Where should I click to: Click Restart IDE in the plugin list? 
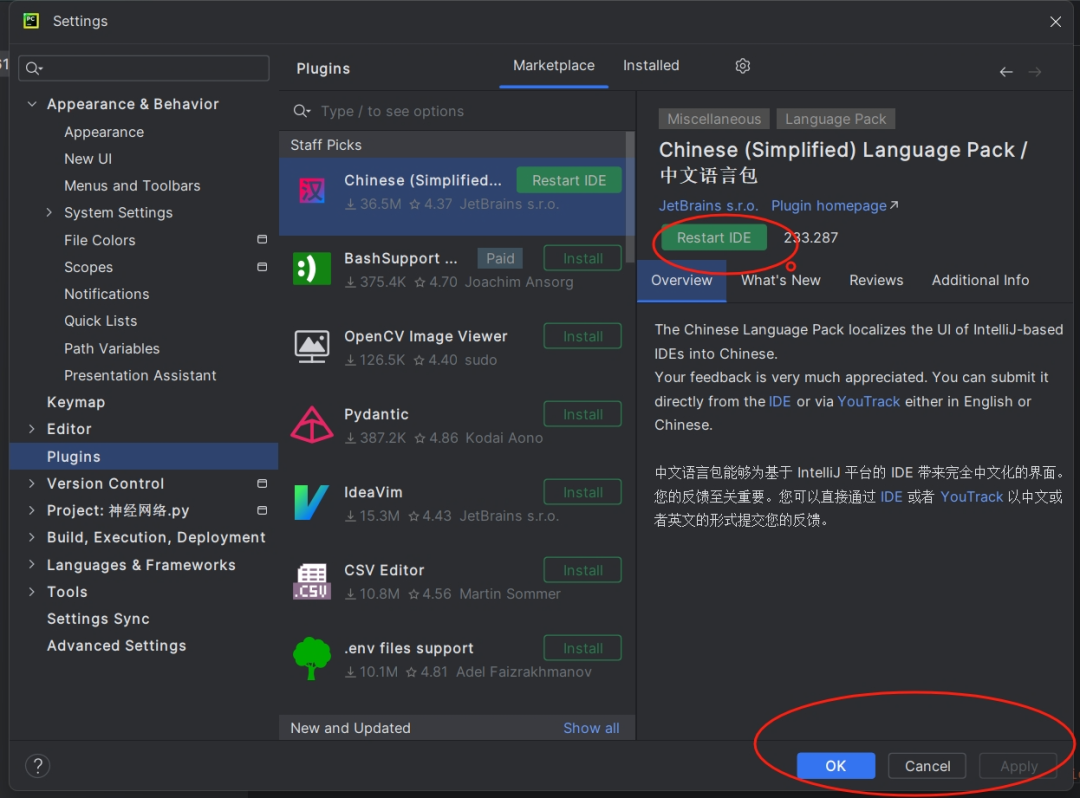click(x=569, y=180)
